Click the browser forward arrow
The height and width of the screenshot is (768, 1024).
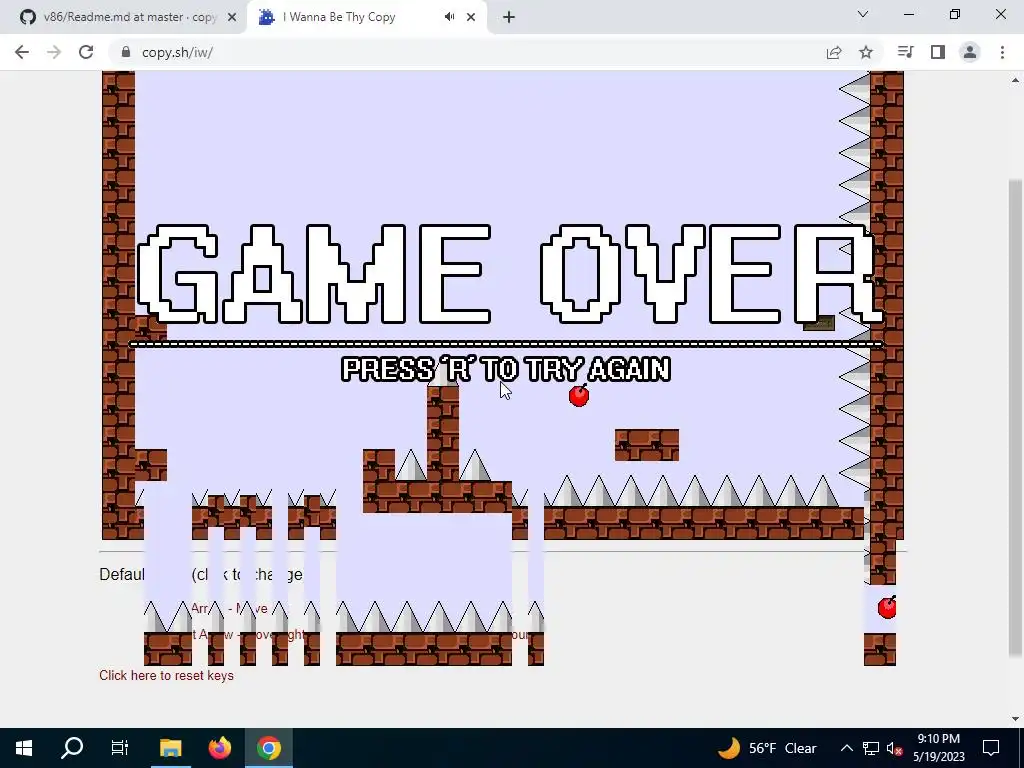(54, 52)
